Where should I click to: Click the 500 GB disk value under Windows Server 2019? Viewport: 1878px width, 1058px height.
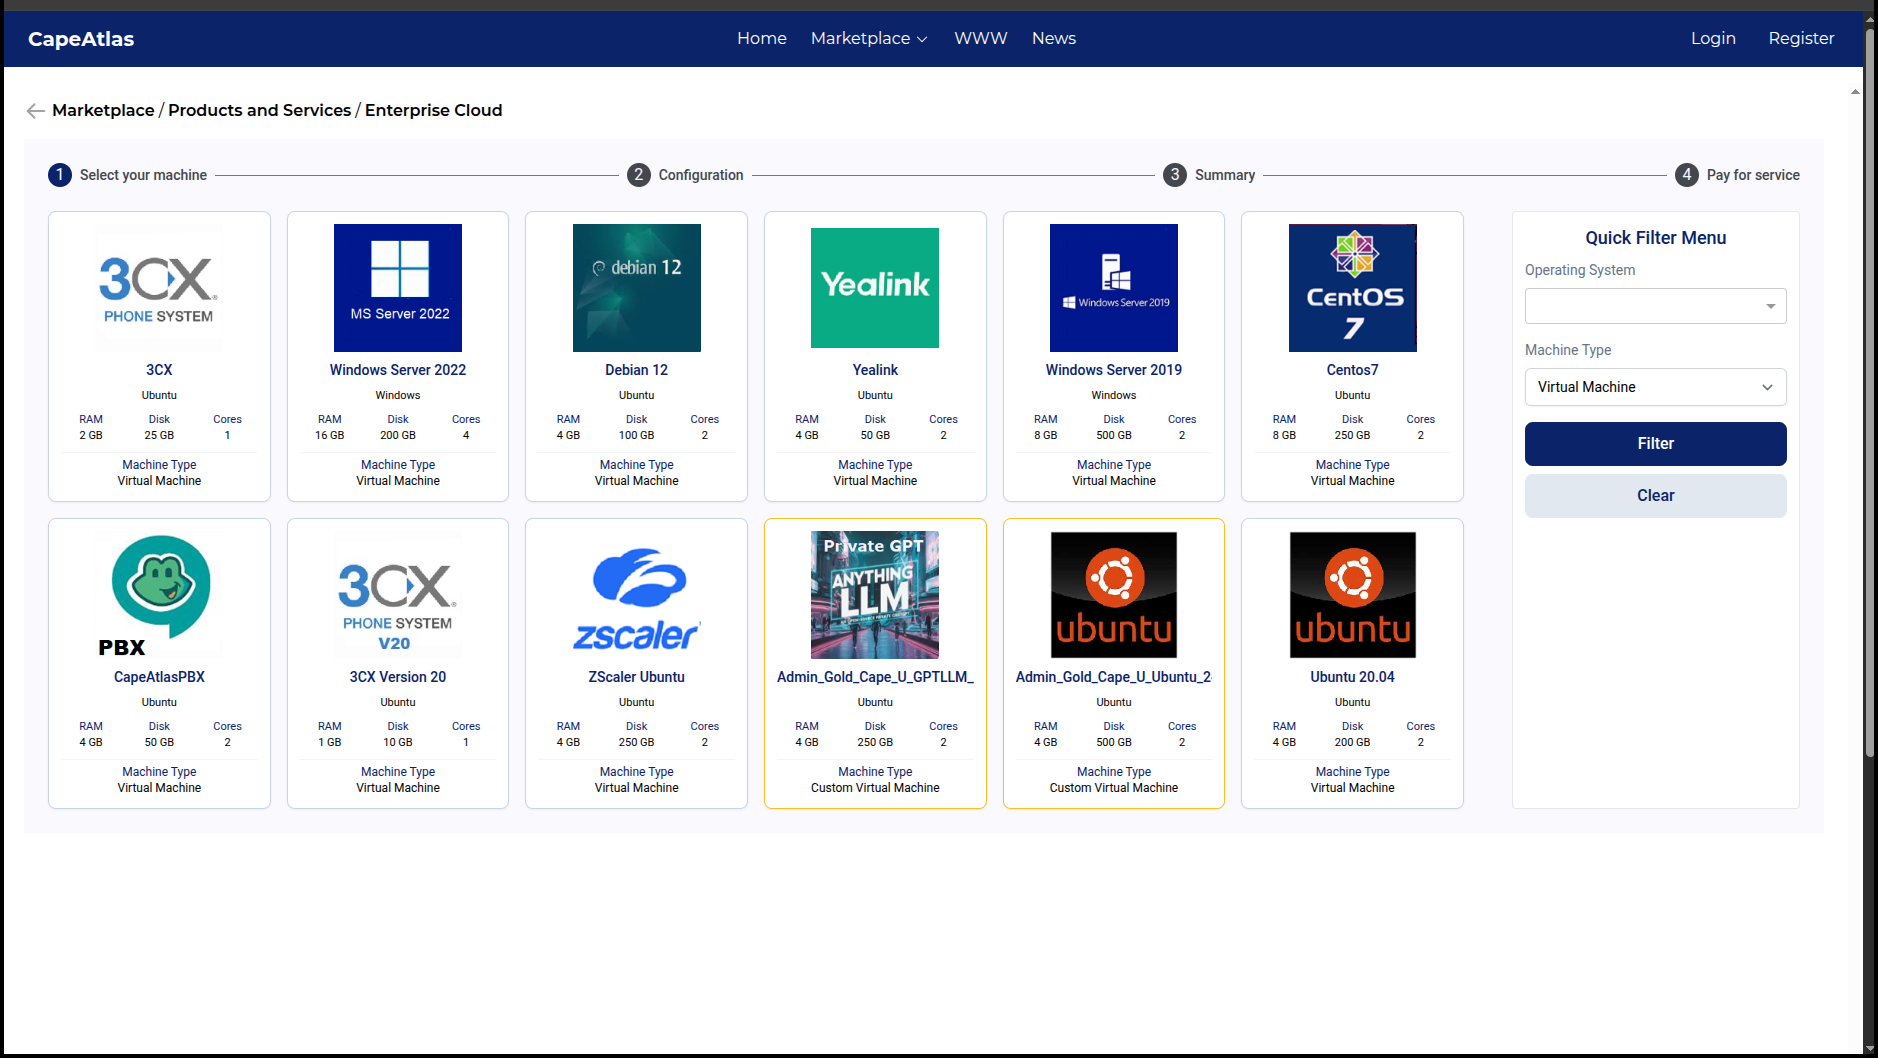click(x=1114, y=435)
